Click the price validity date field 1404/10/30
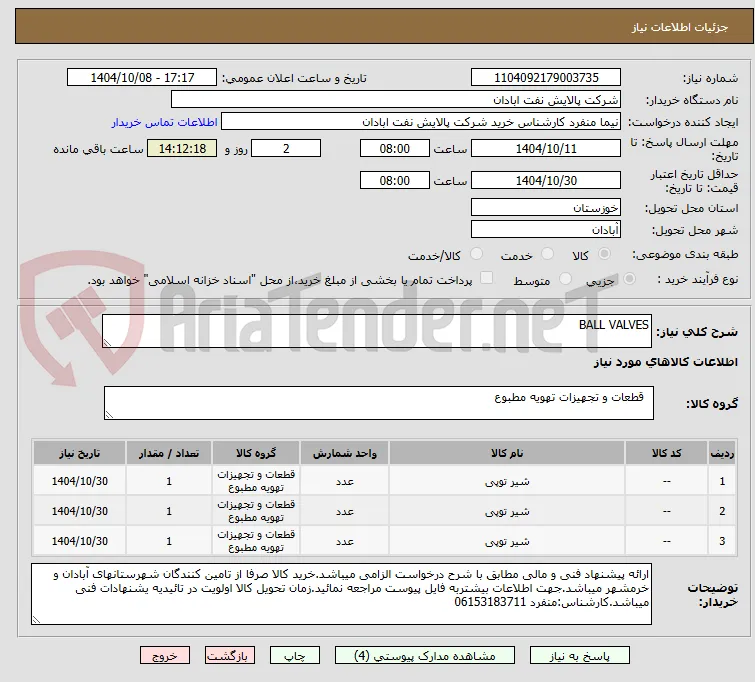The width and height of the screenshot is (755, 682). click(x=546, y=181)
